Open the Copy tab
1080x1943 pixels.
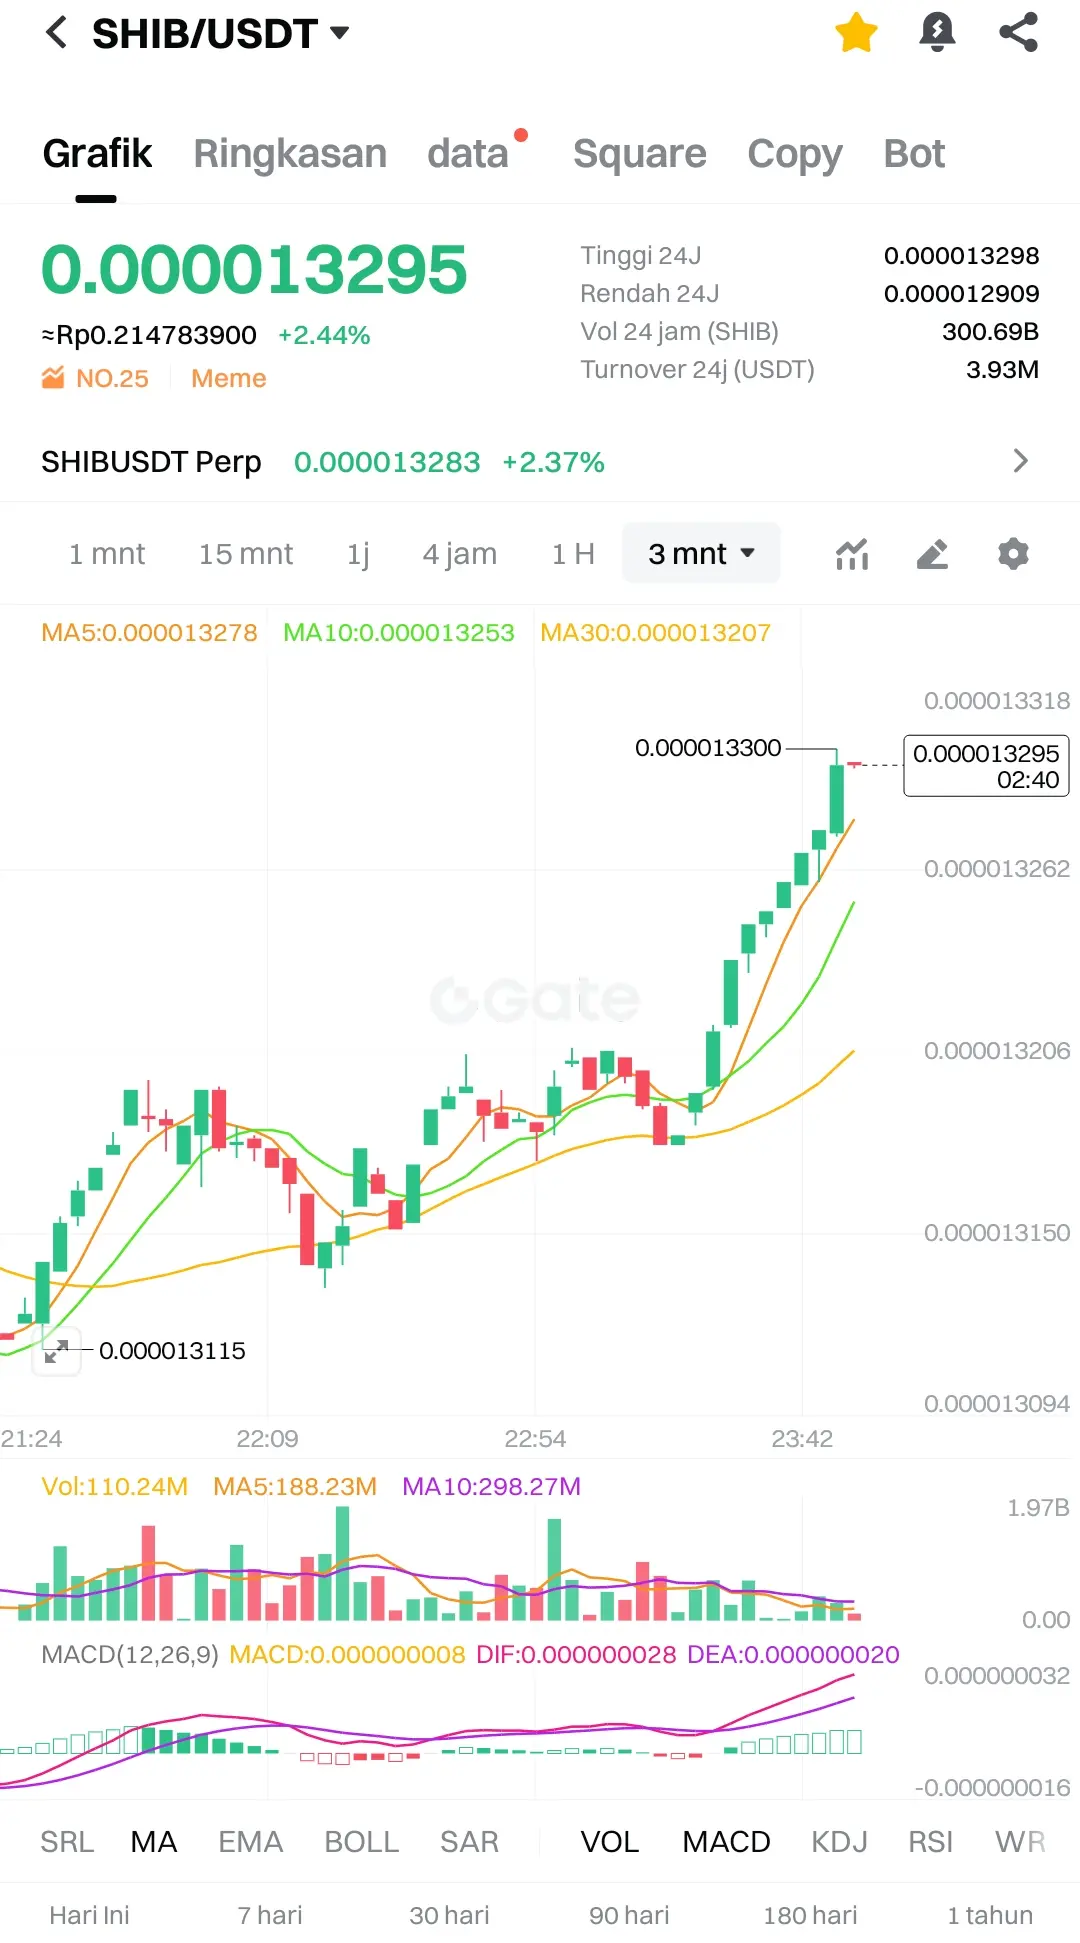coord(795,154)
